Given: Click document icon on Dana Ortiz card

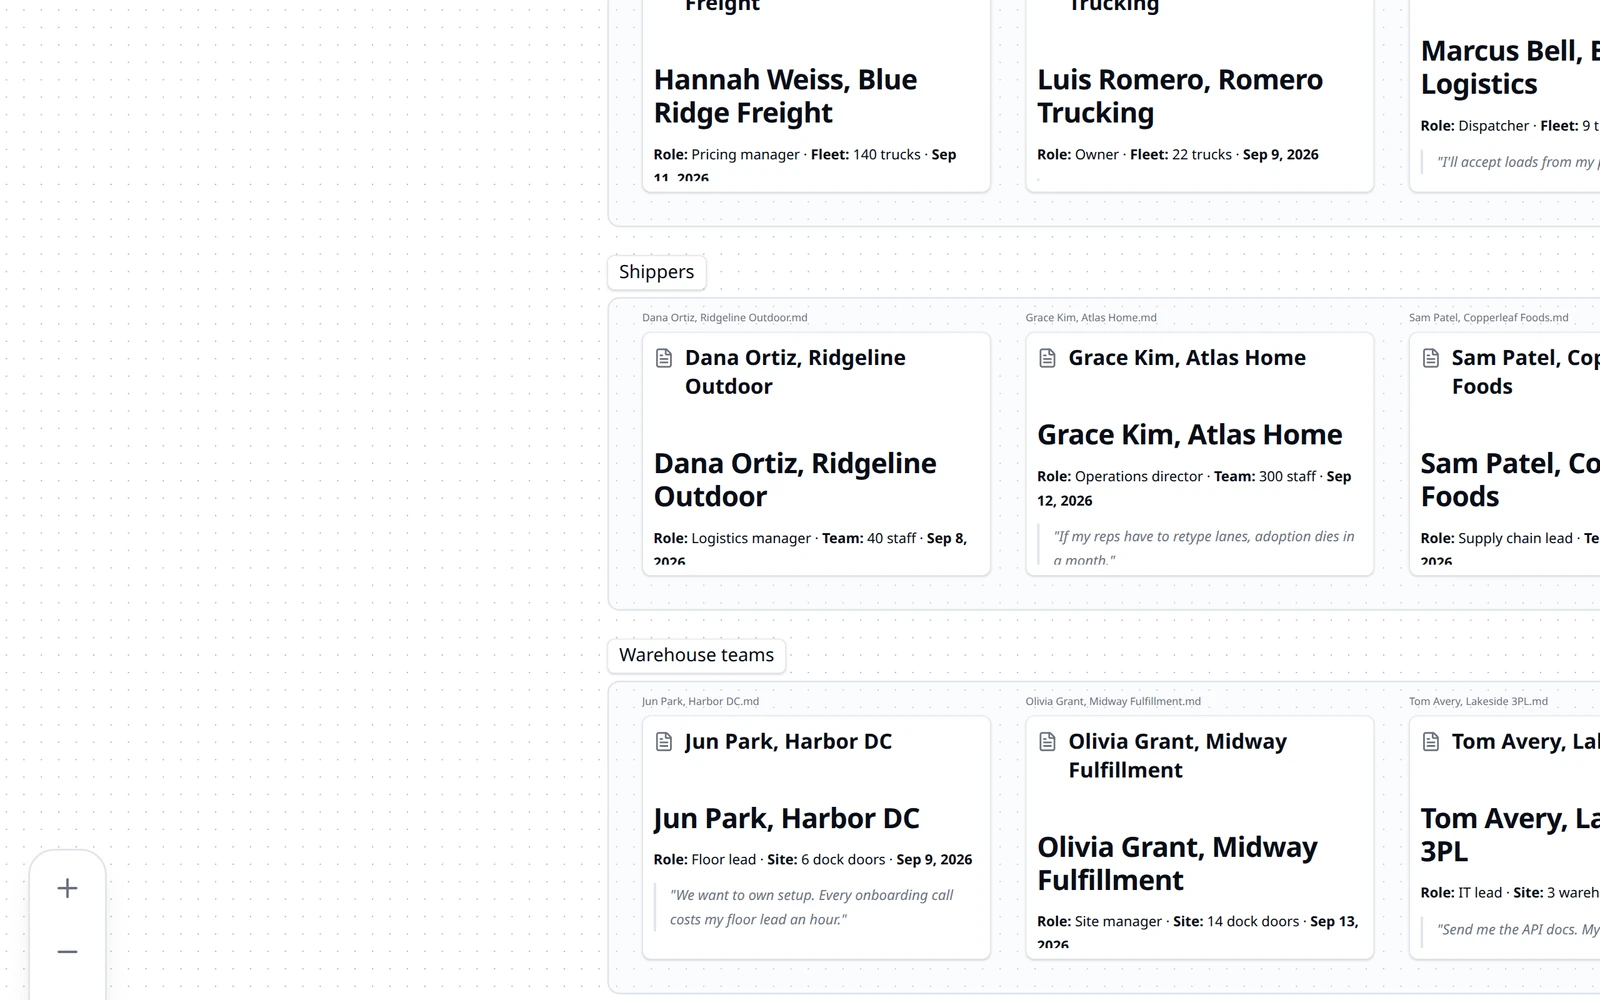Looking at the screenshot, I should [x=664, y=358].
